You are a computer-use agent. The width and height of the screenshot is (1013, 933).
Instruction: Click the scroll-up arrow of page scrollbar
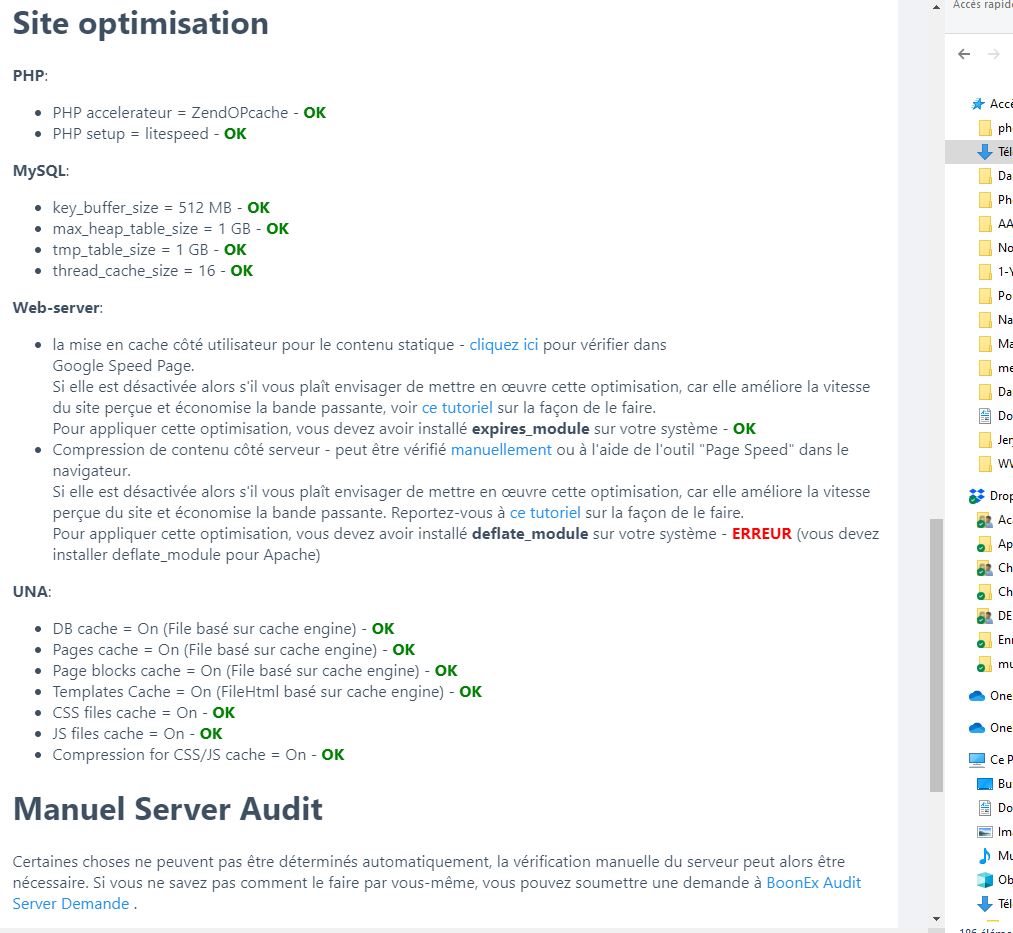pyautogui.click(x=936, y=8)
